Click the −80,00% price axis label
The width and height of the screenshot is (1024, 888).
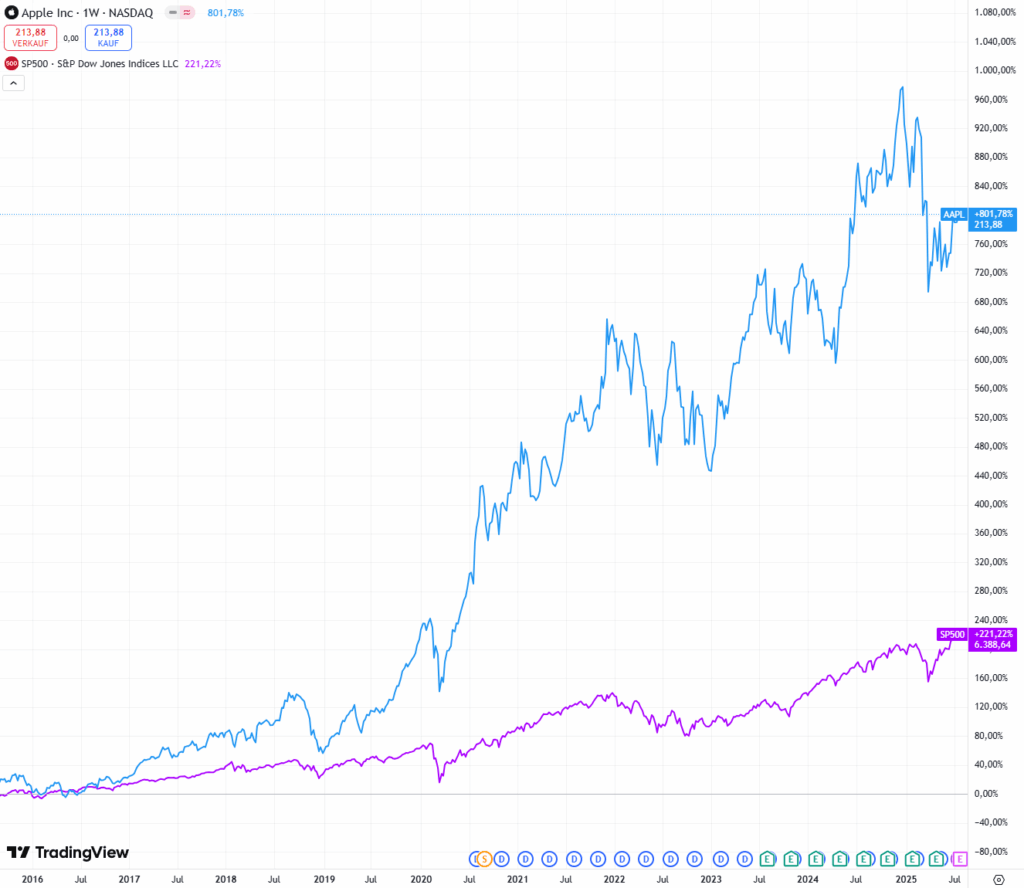(x=991, y=851)
